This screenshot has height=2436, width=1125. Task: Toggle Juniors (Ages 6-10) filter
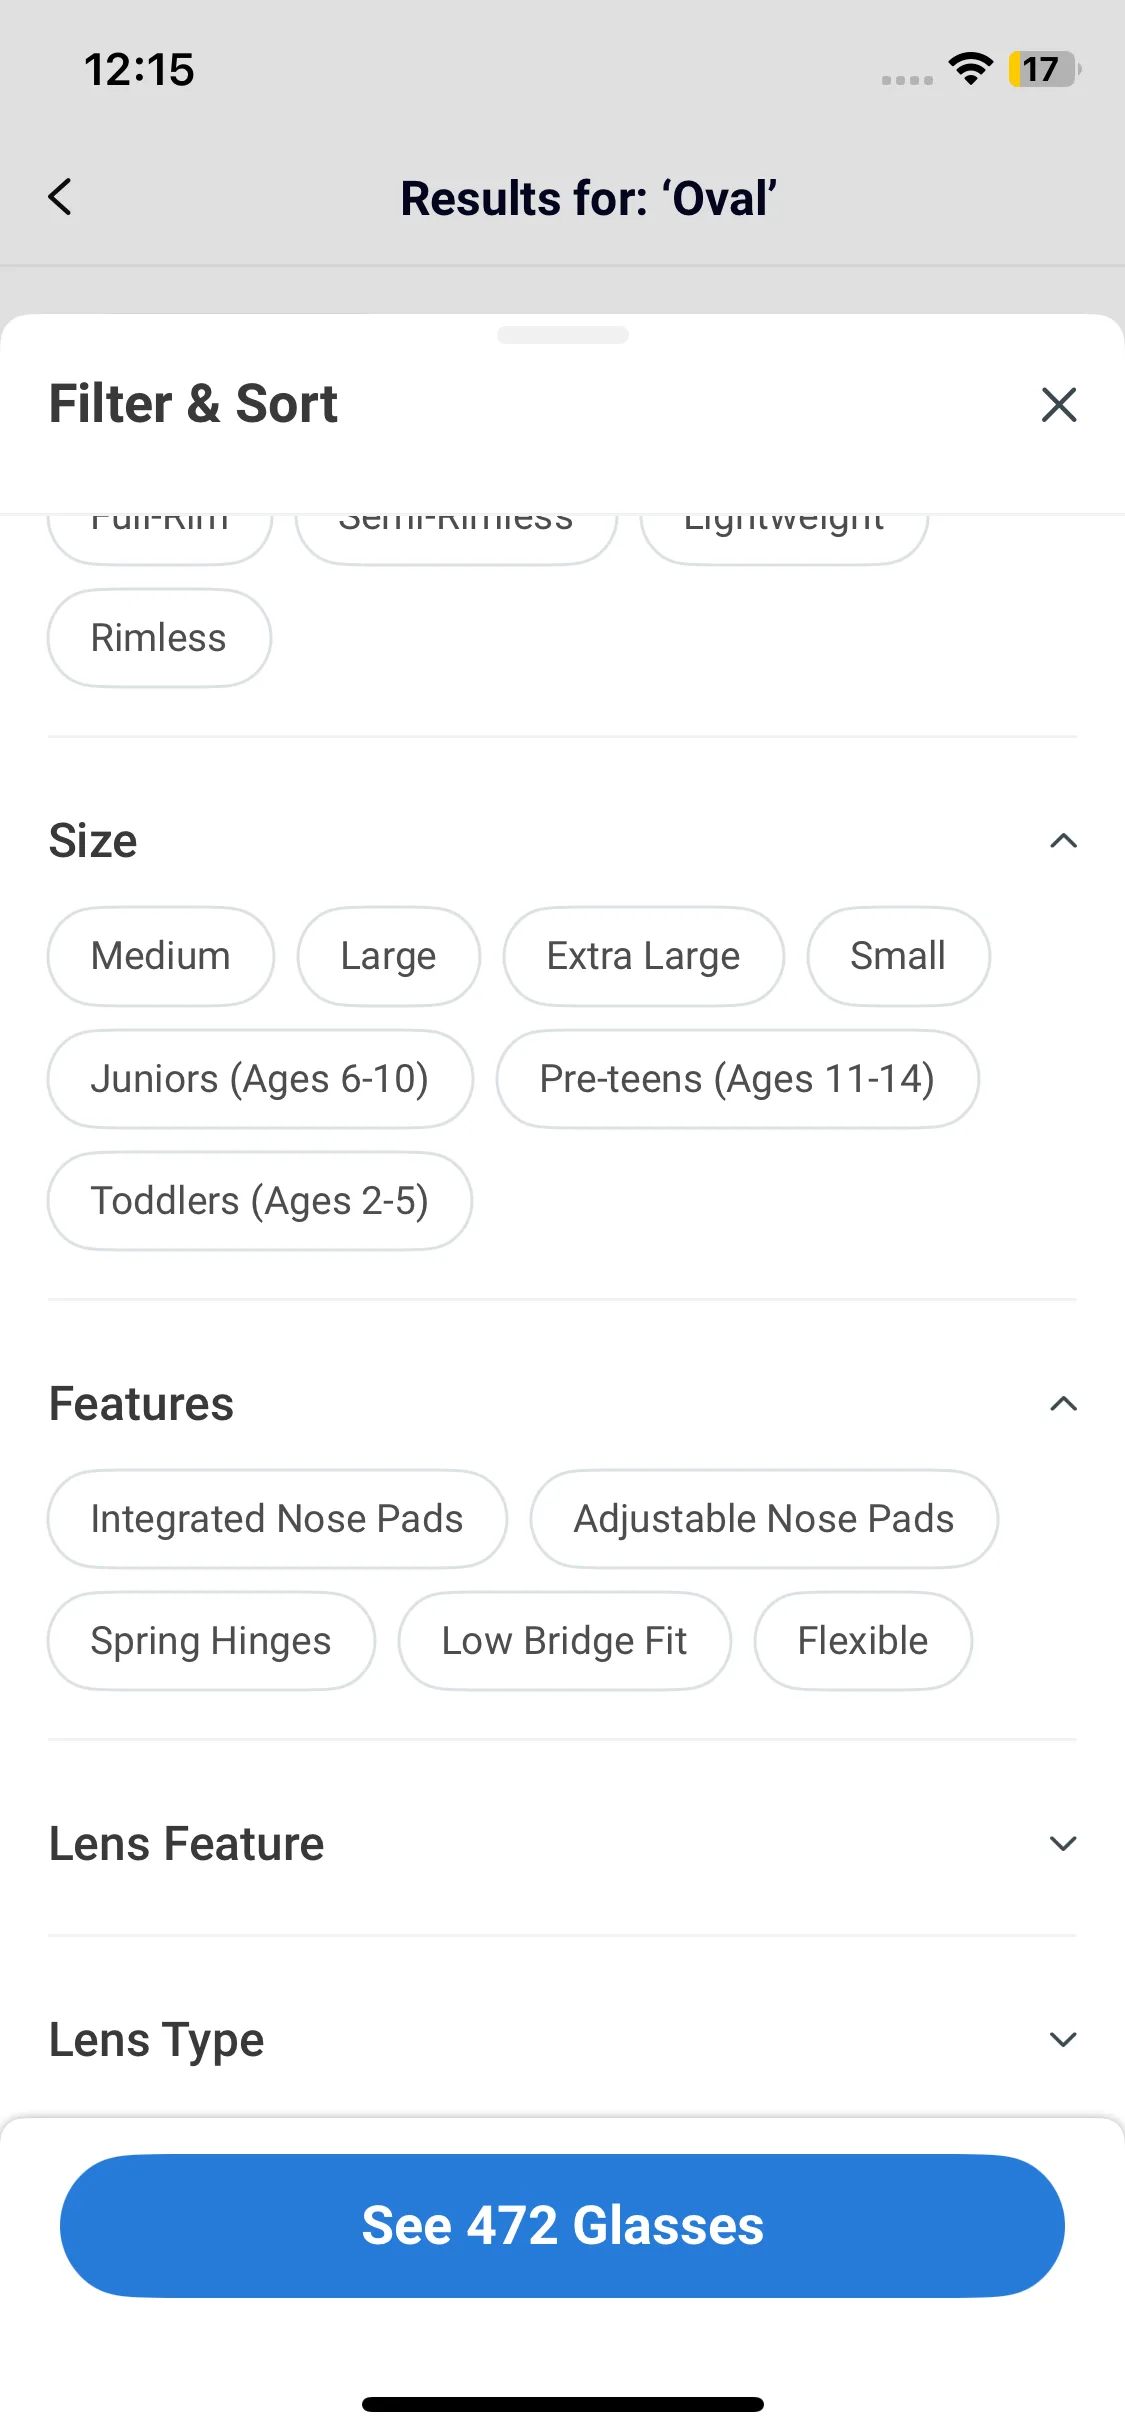point(259,1079)
